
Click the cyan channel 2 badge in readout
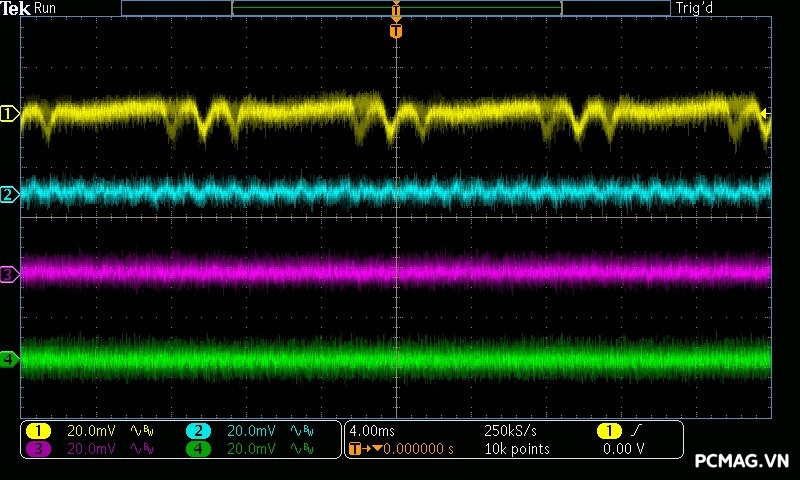(x=198, y=430)
